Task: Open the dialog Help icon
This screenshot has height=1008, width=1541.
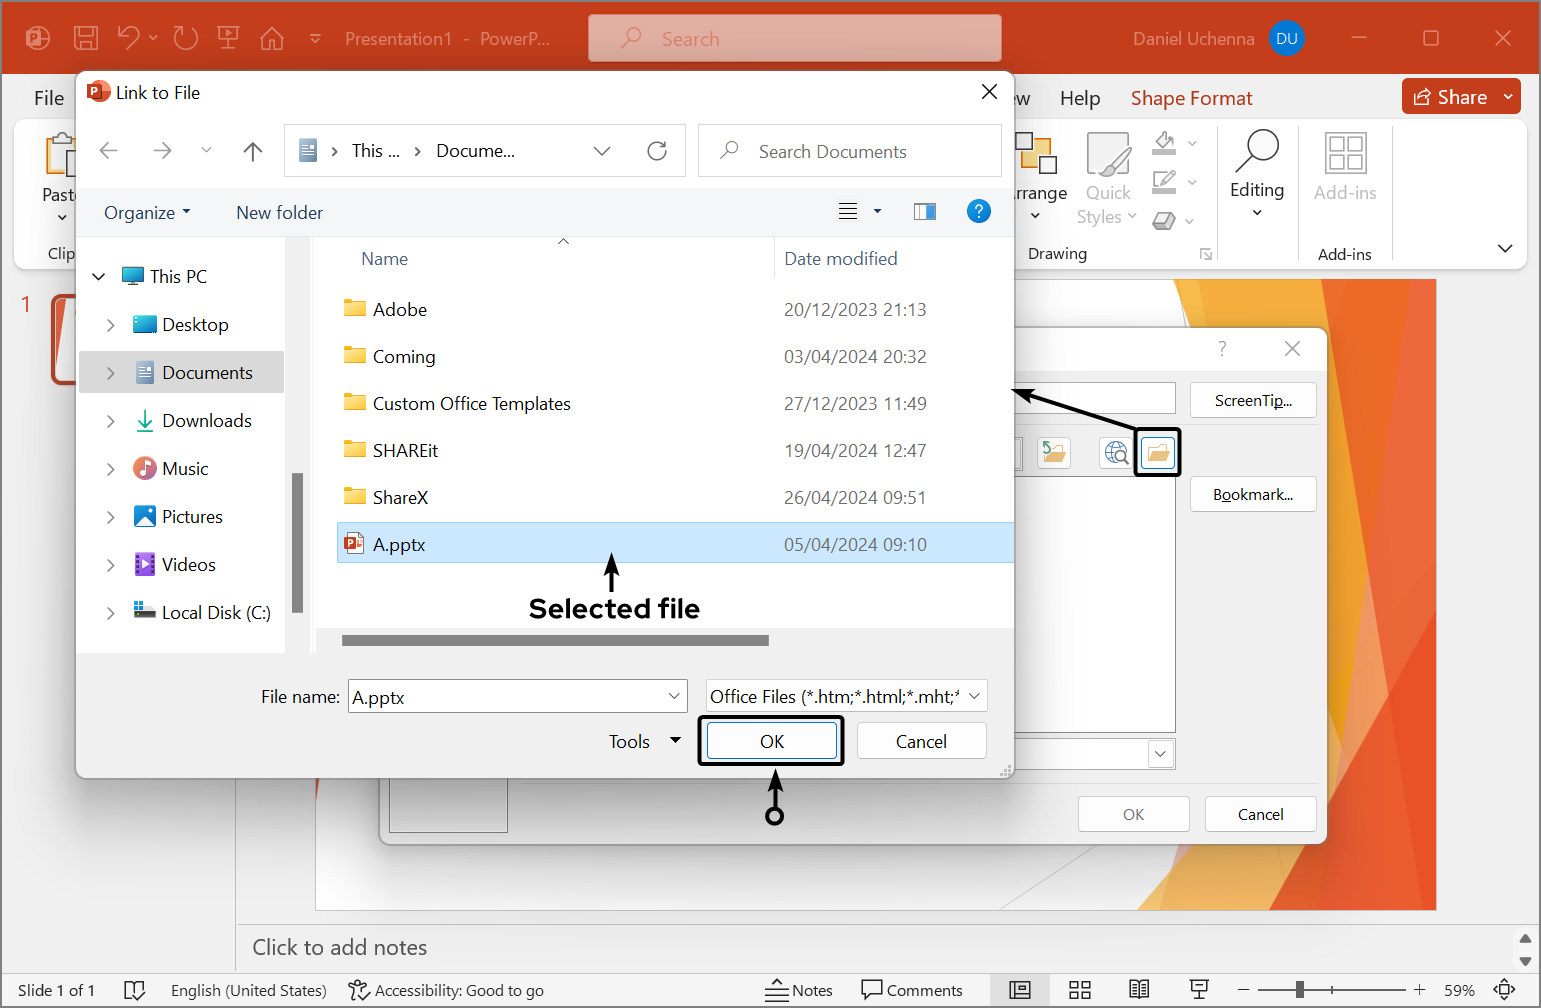Action: click(978, 211)
